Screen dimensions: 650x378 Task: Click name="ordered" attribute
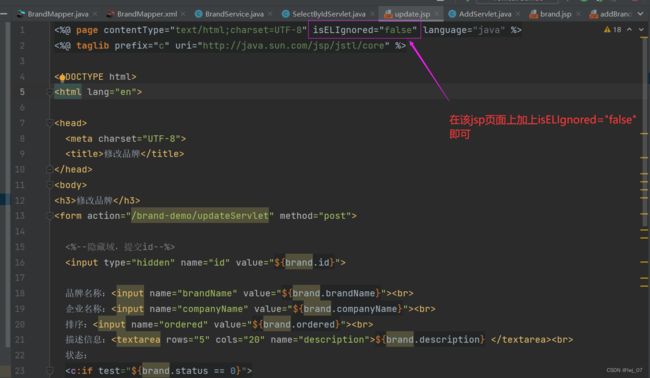tap(170, 324)
